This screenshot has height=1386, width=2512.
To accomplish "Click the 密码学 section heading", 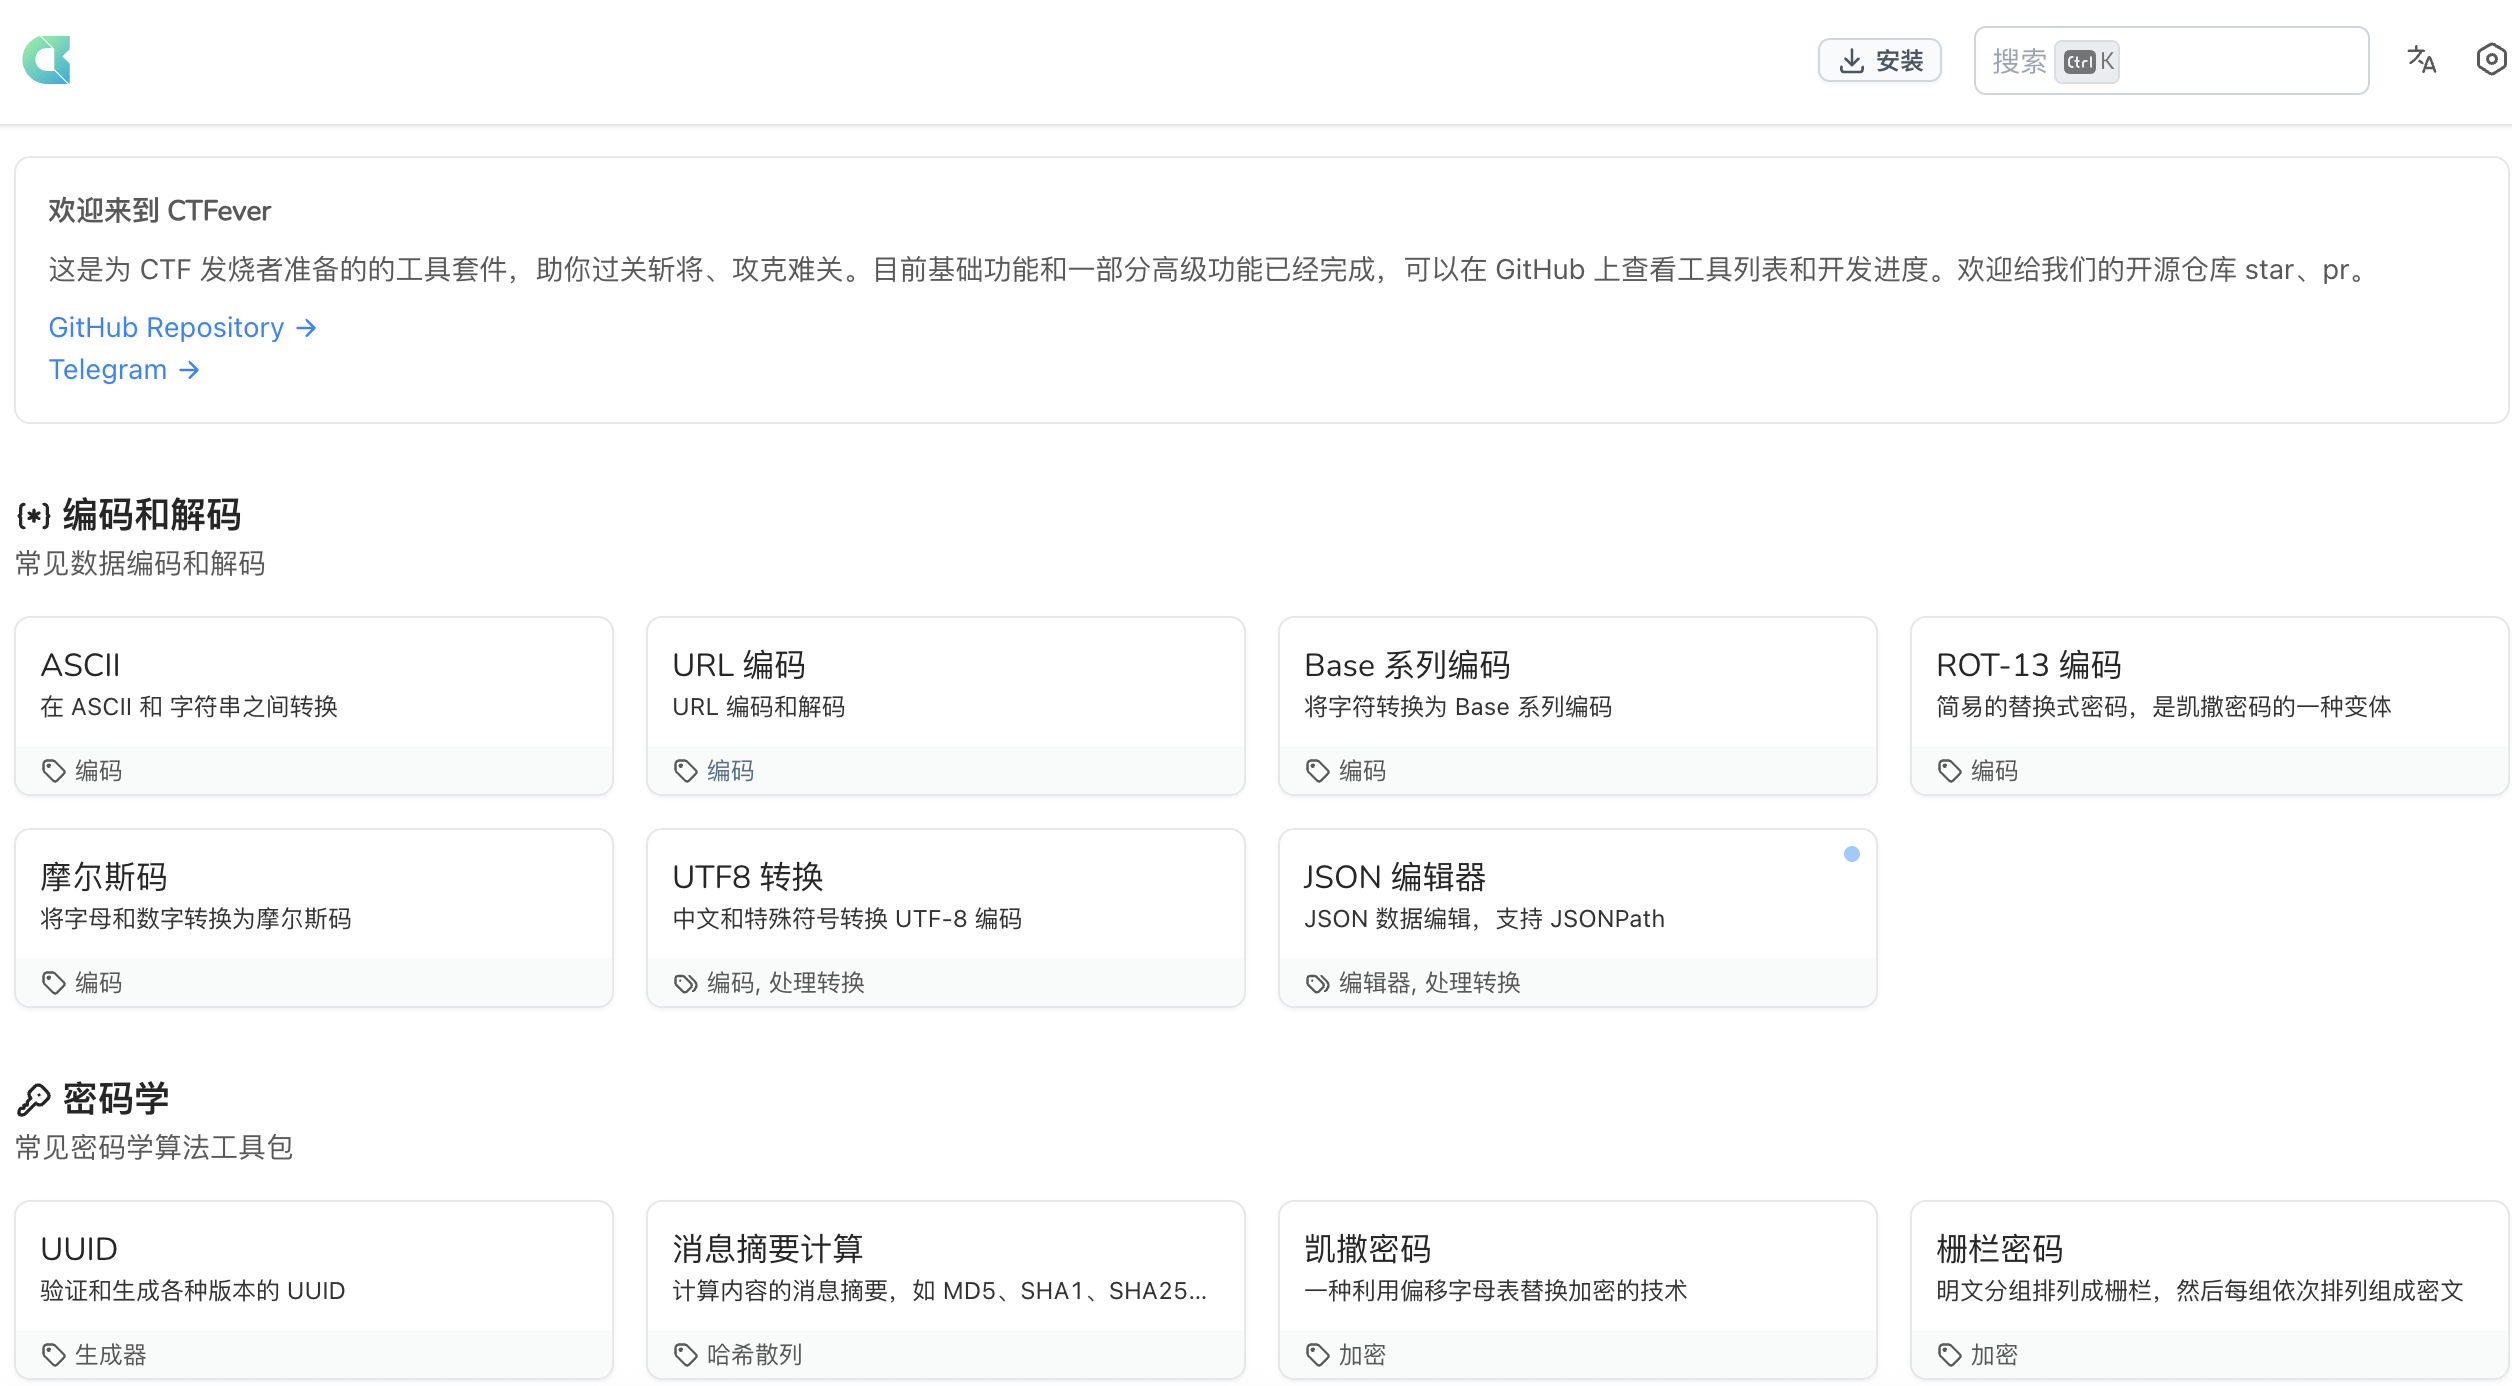I will (116, 1099).
